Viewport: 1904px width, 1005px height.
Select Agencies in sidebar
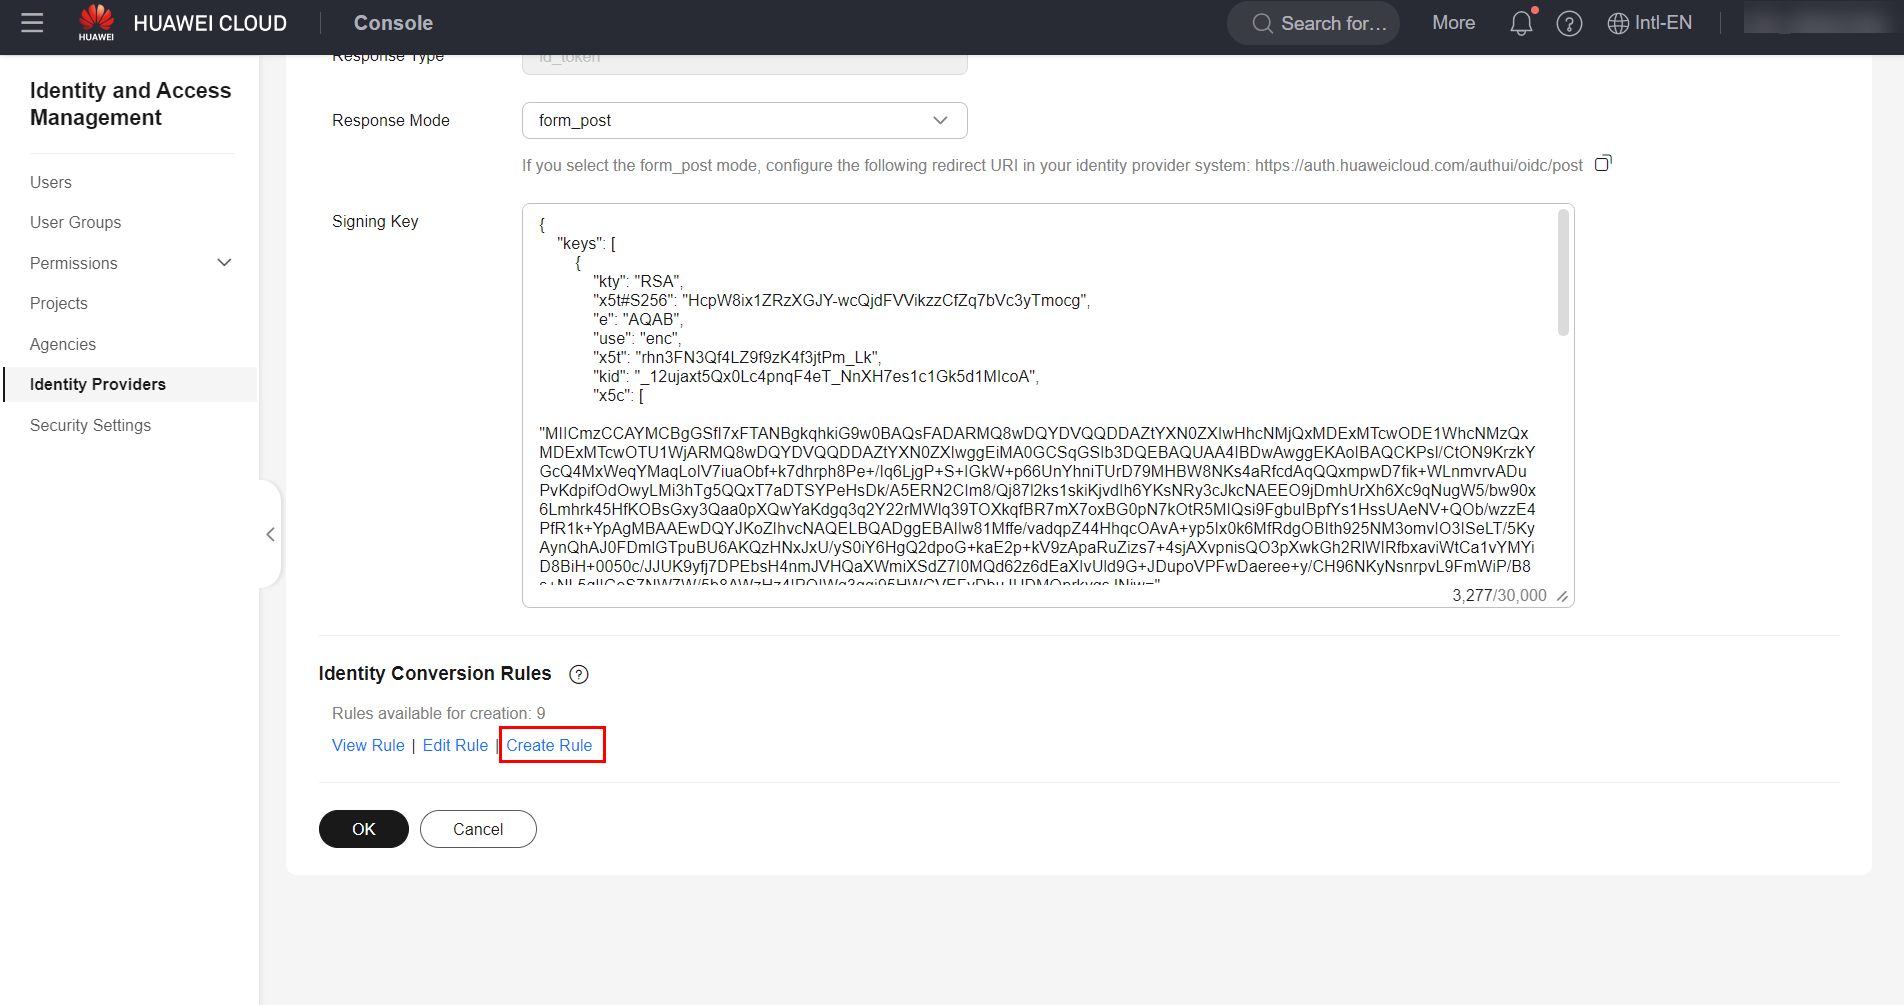point(63,344)
